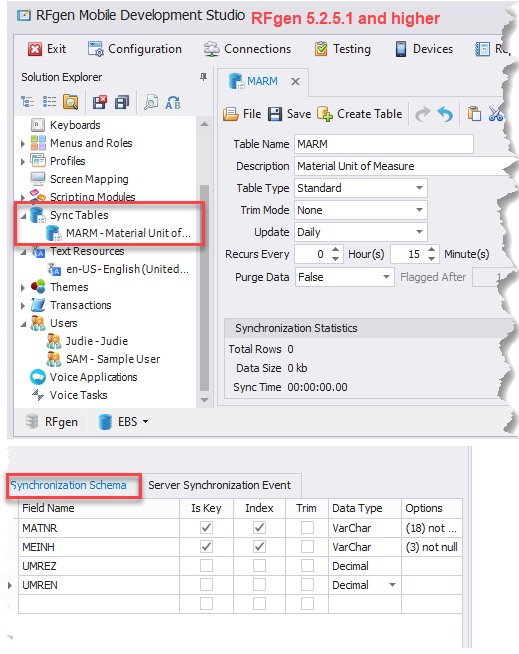Click the Create Table icon

point(325,114)
